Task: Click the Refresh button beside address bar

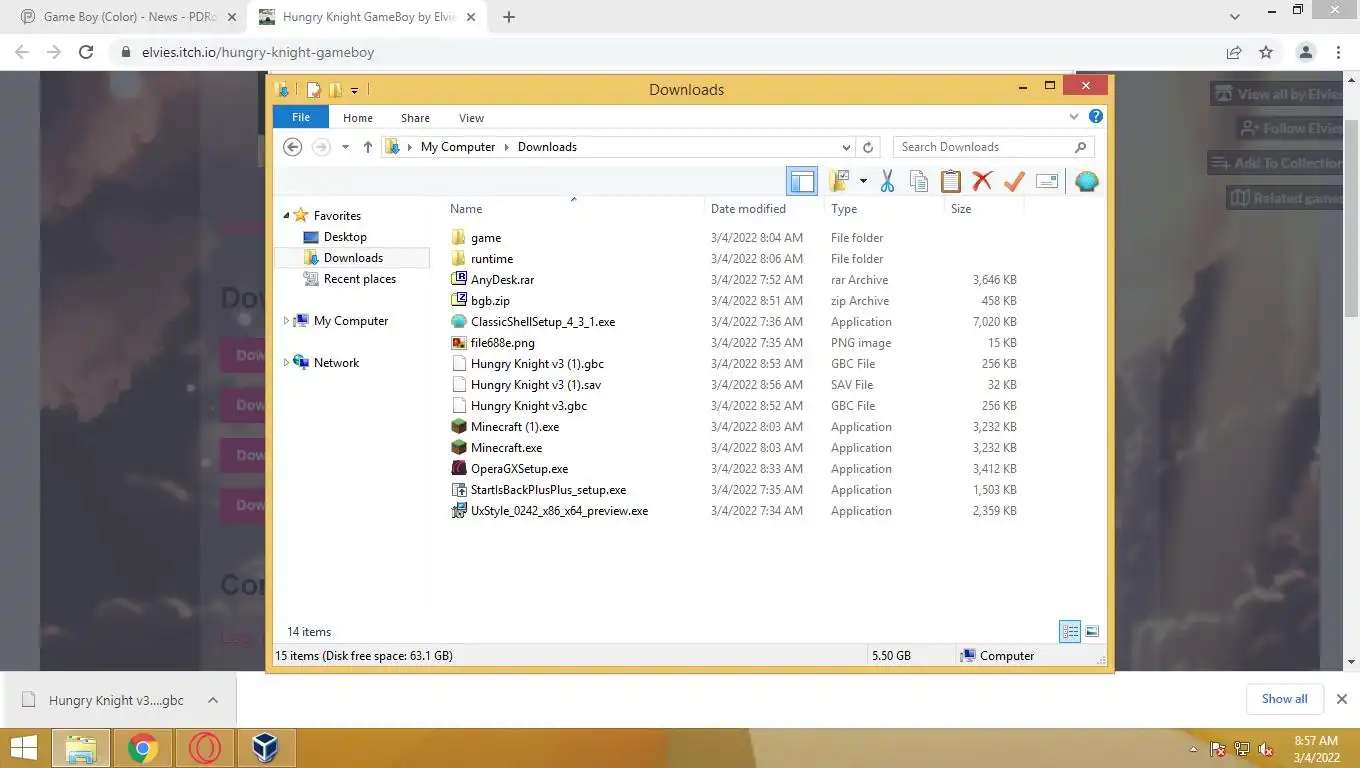Action: tap(868, 147)
